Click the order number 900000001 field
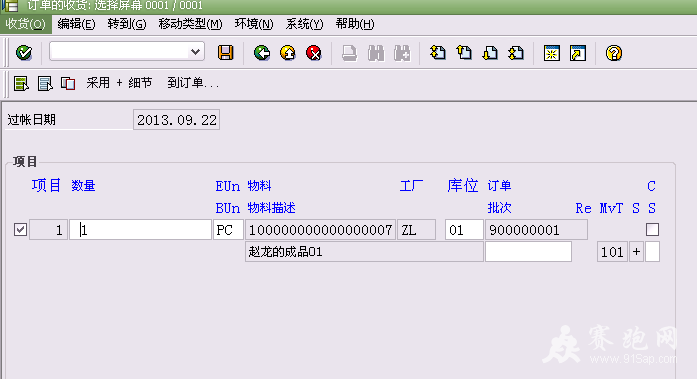The width and height of the screenshot is (697, 379). click(536, 230)
